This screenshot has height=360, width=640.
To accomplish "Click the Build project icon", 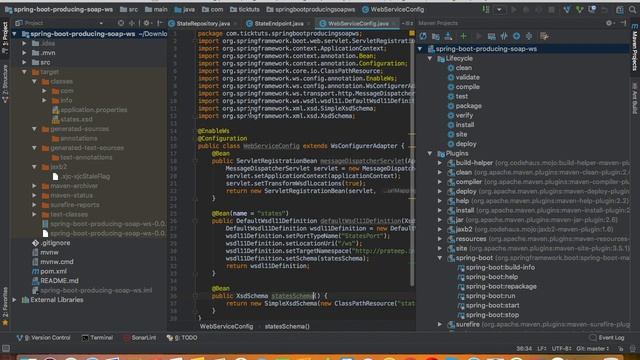I will [486, 9].
